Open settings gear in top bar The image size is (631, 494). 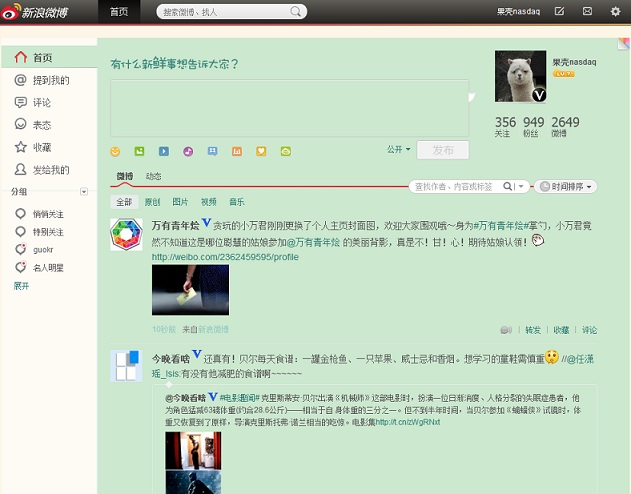pos(615,11)
